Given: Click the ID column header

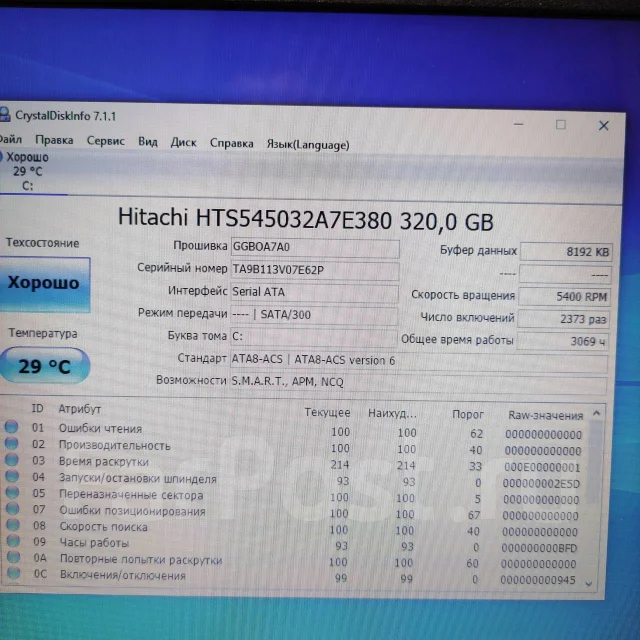Looking at the screenshot, I should tap(38, 408).
